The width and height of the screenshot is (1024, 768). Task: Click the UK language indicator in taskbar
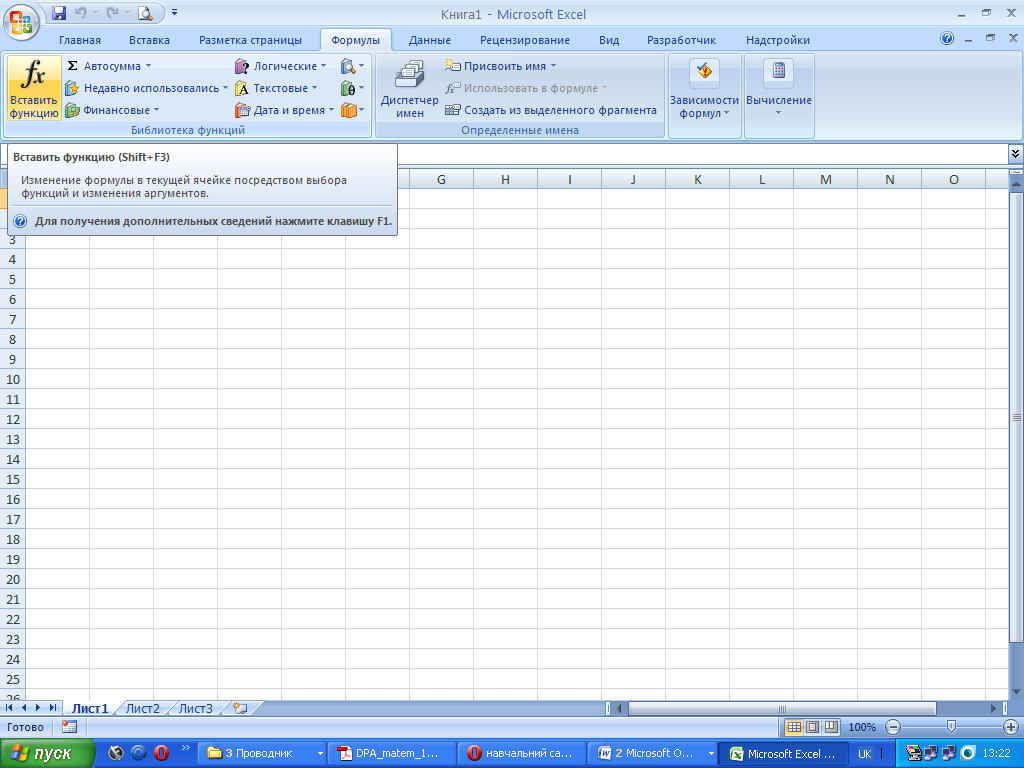tap(864, 754)
